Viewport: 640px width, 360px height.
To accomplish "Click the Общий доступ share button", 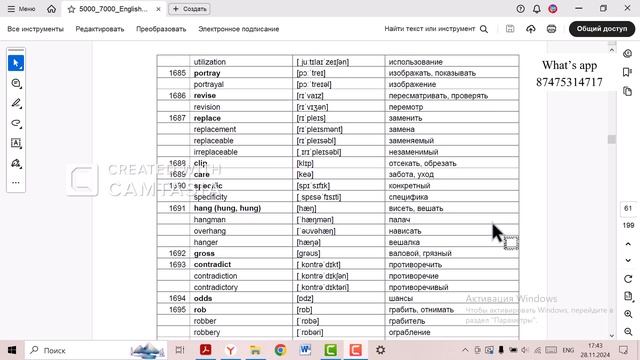I will pos(602,29).
